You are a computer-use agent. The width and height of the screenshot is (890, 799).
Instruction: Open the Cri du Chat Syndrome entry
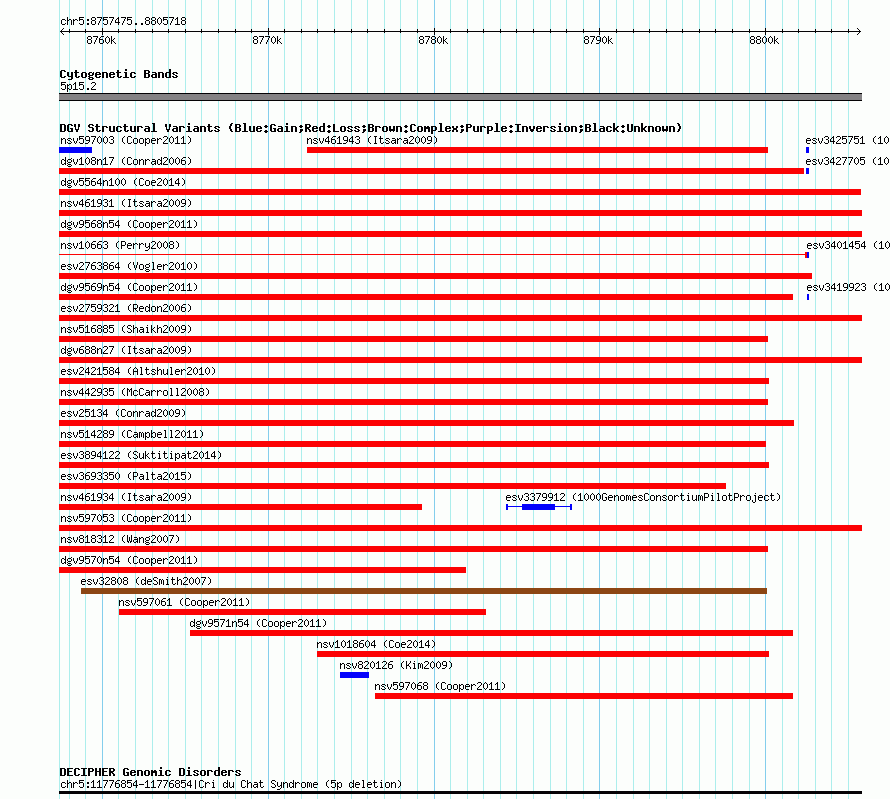(230, 784)
